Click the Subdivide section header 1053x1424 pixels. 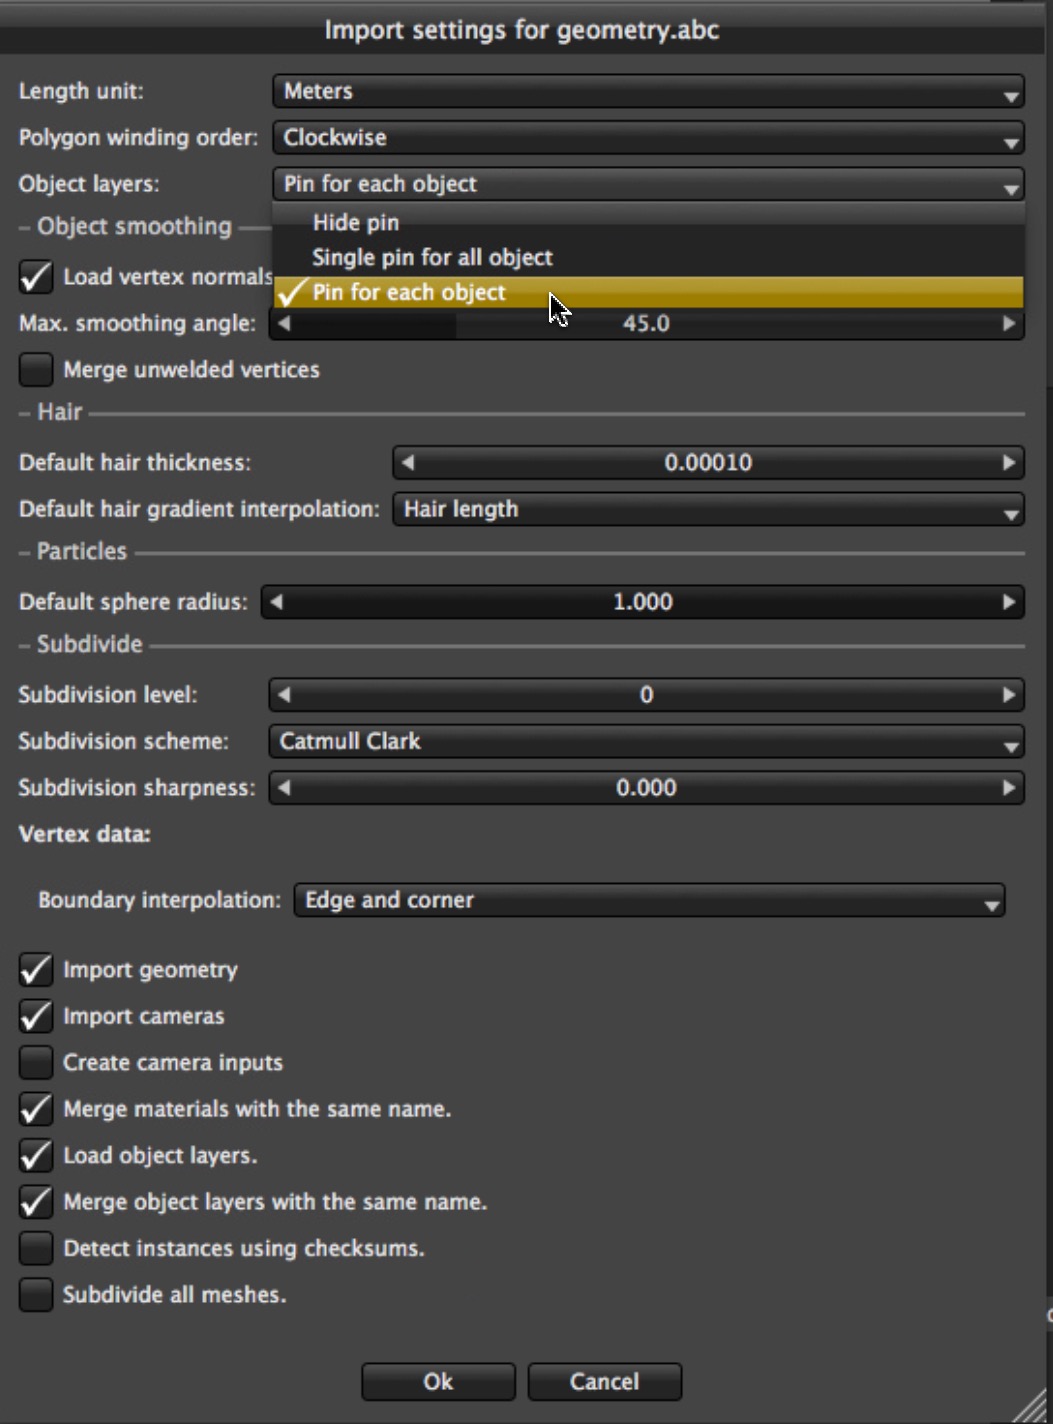click(x=89, y=644)
